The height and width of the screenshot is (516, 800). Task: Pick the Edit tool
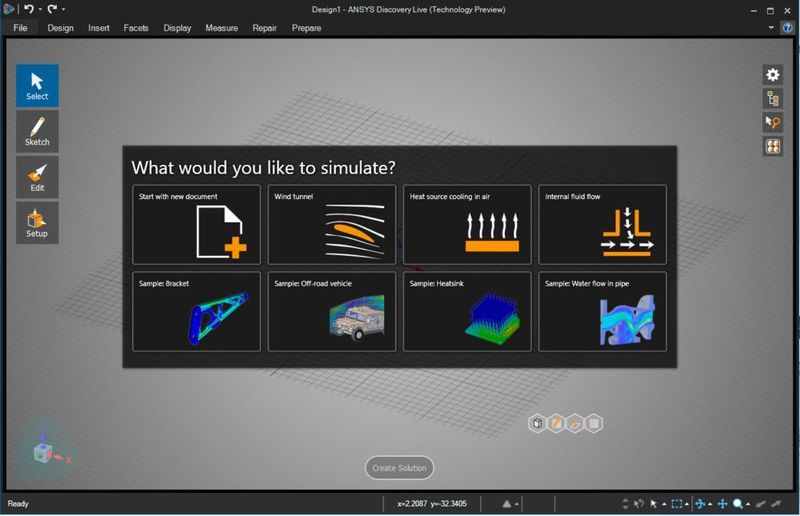37,177
